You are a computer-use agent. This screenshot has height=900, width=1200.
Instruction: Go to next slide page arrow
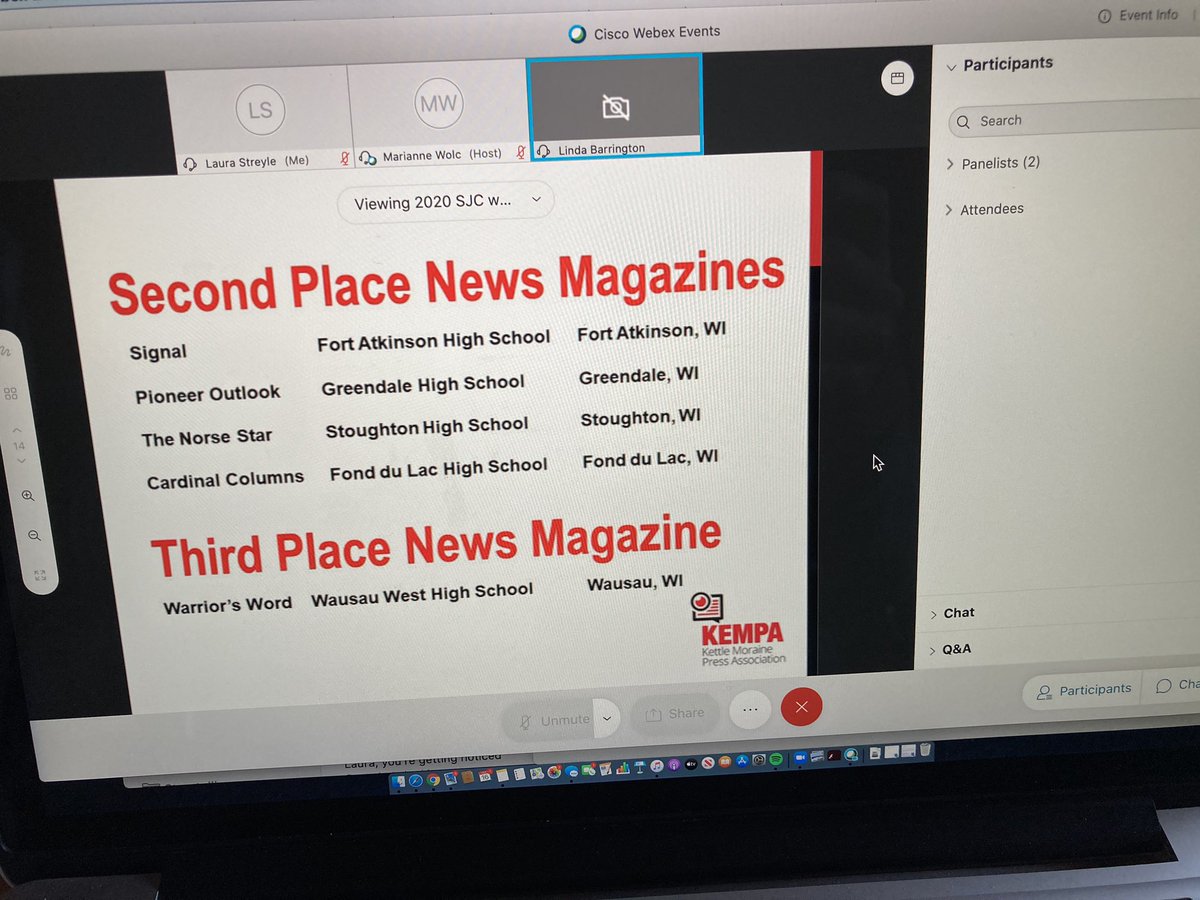coord(22,460)
